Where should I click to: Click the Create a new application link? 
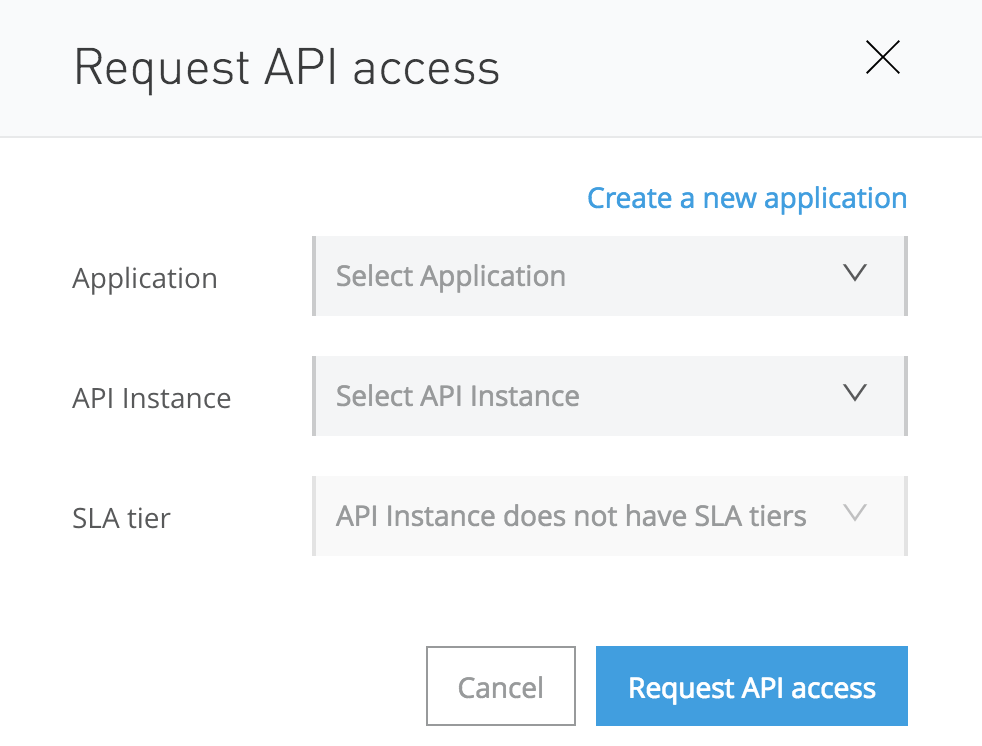point(746,198)
